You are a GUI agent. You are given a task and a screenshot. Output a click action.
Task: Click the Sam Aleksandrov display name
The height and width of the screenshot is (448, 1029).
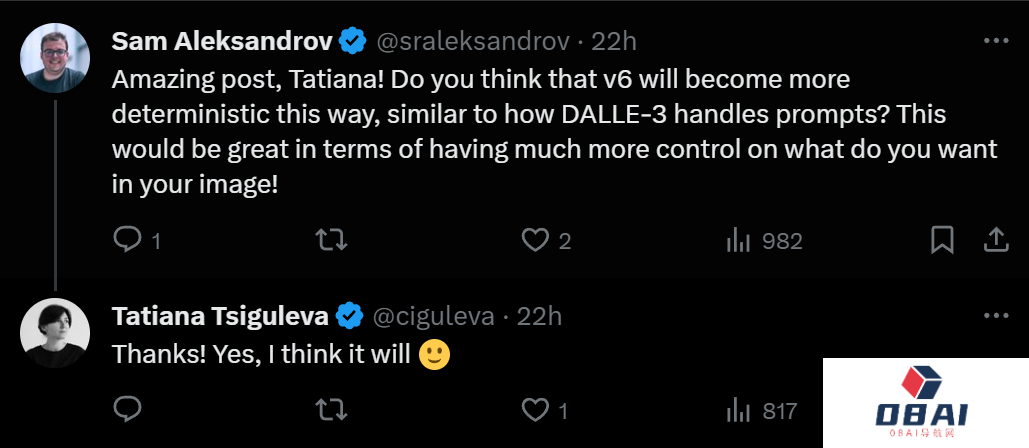(x=221, y=41)
